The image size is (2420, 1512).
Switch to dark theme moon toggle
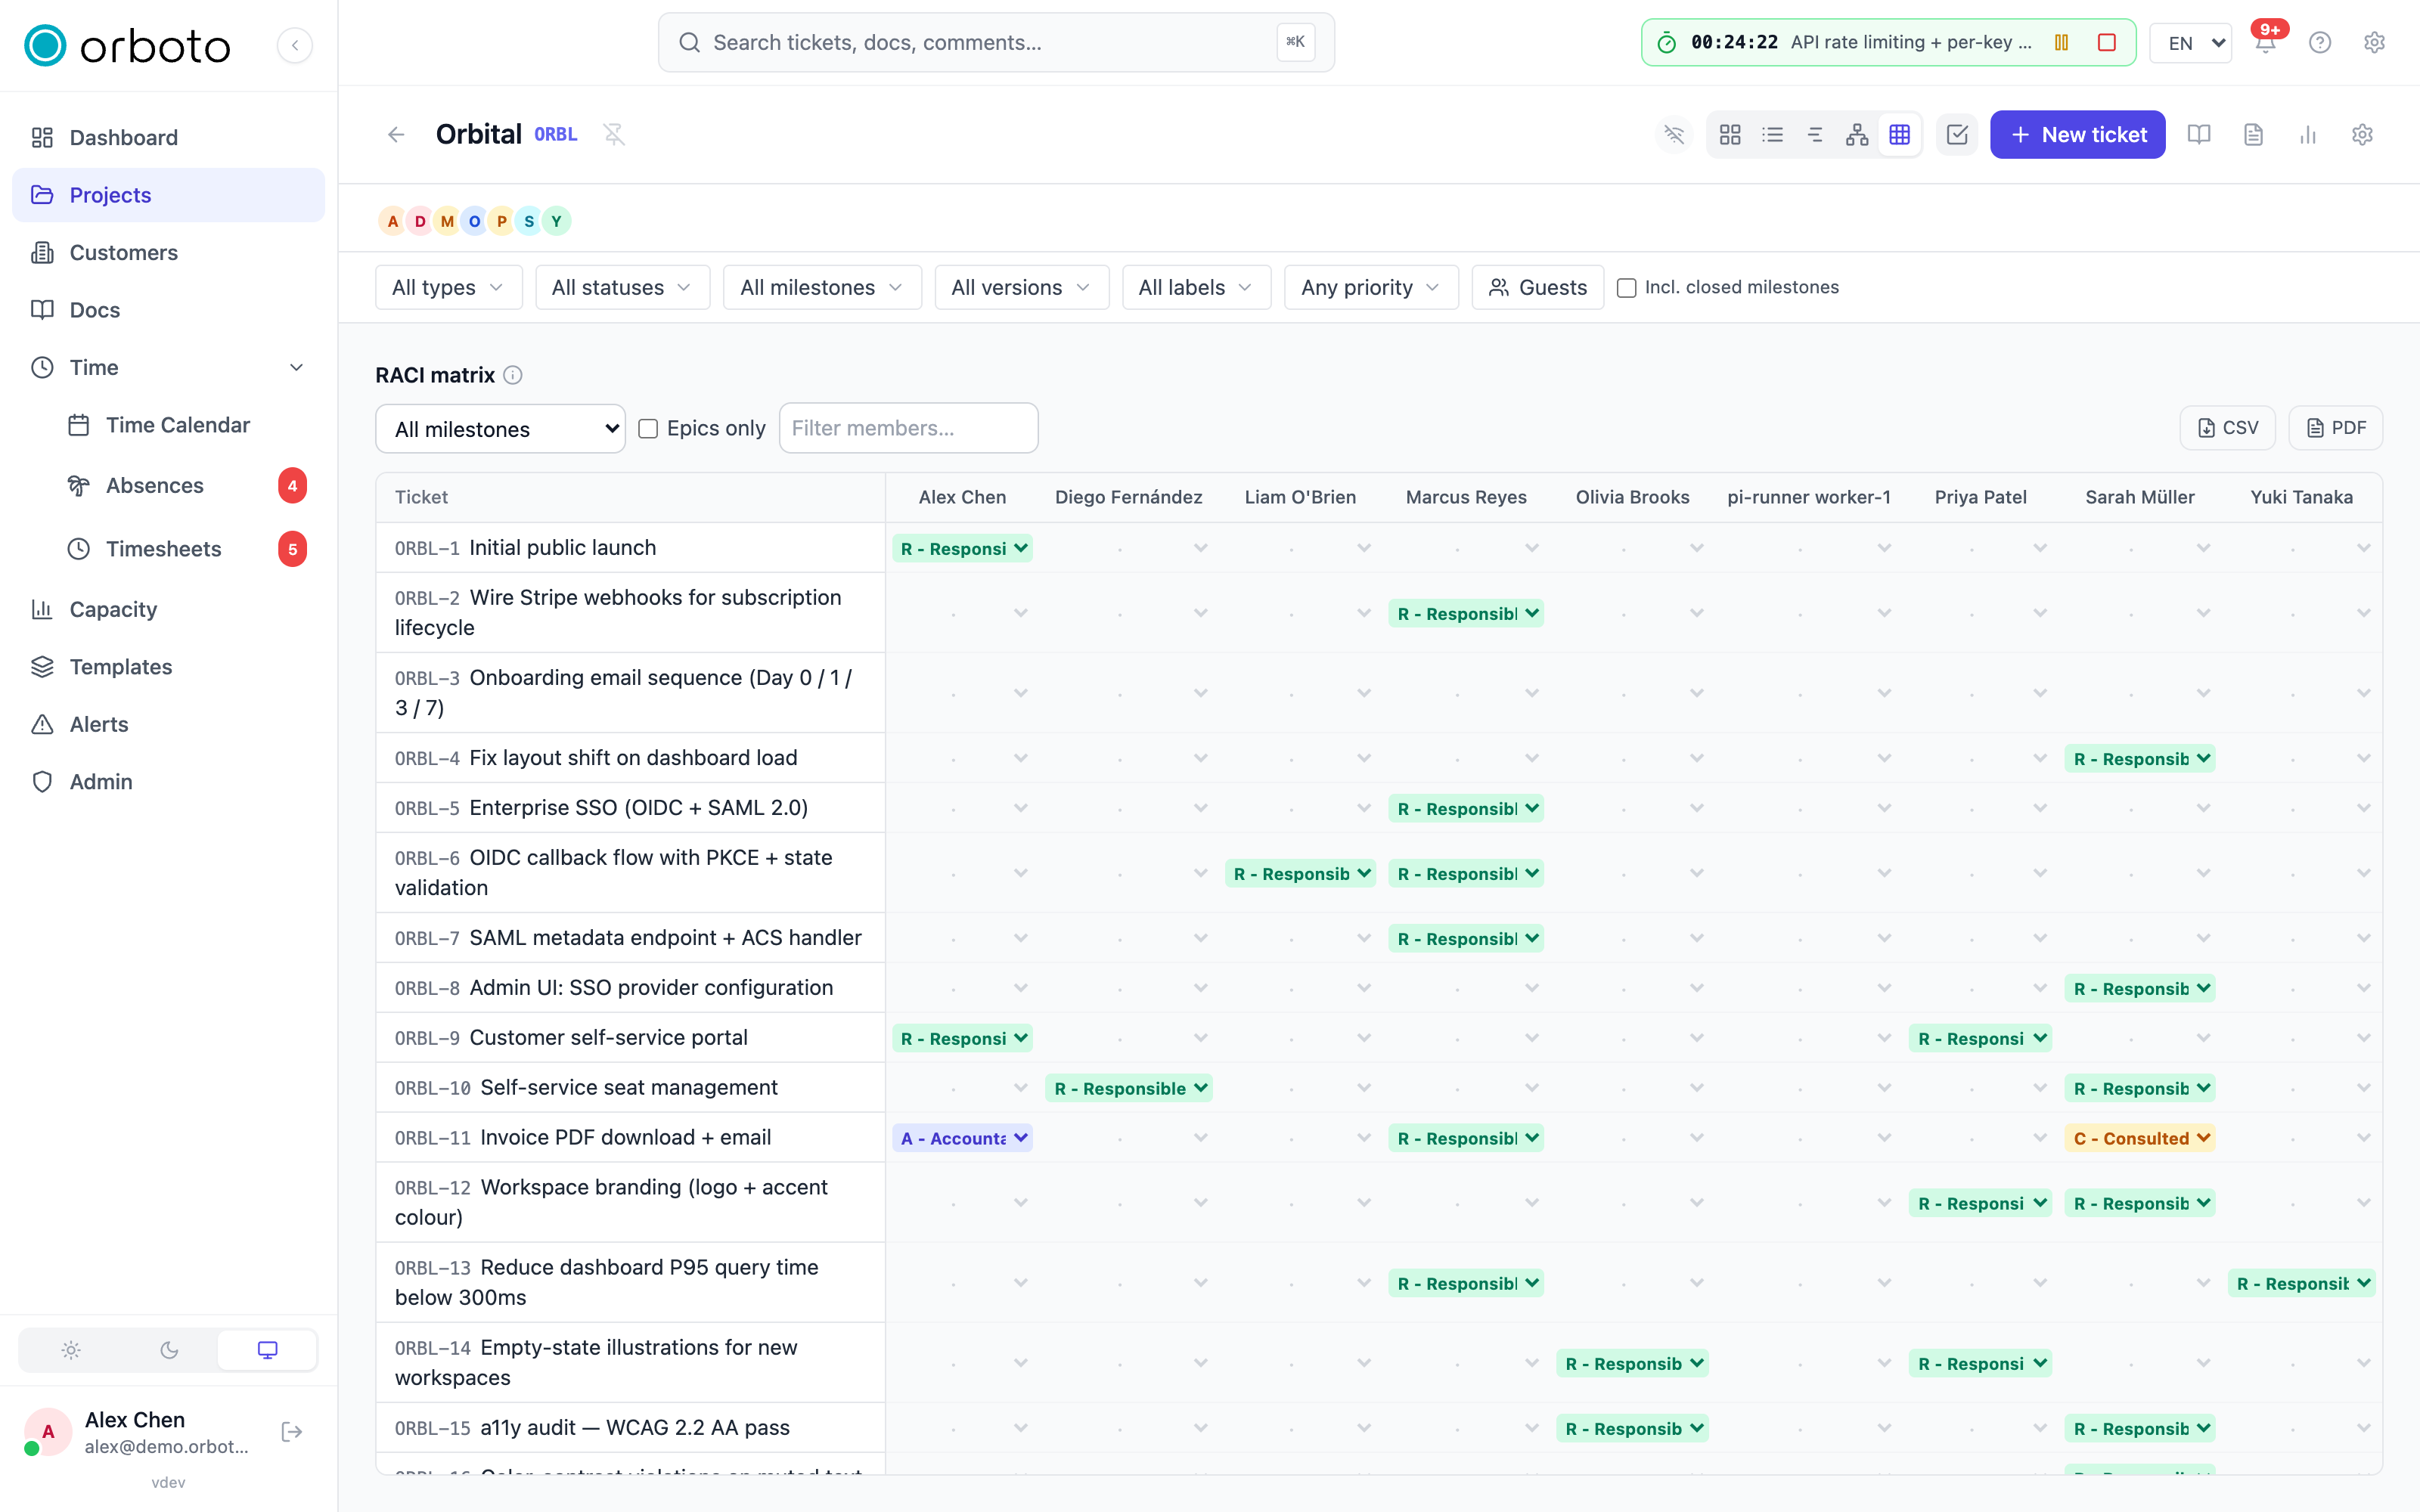169,1350
